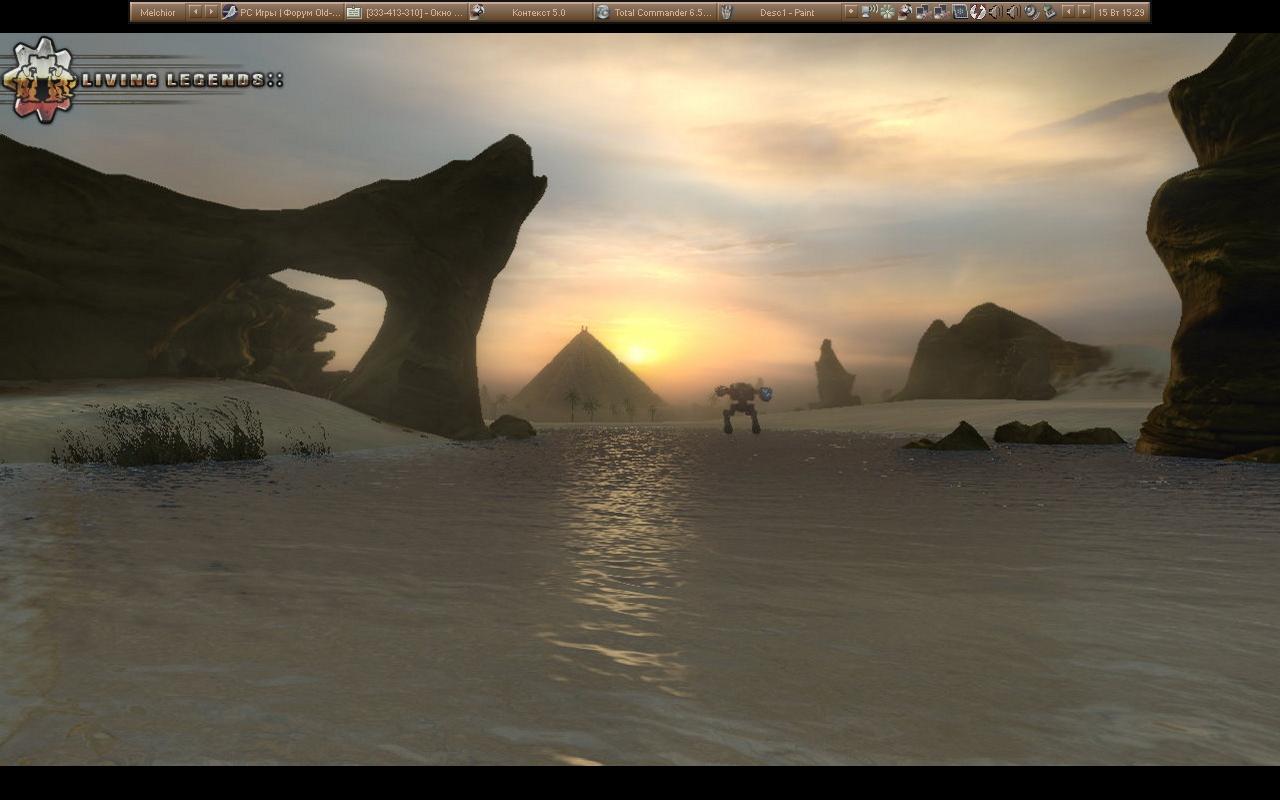Activate the Total Commander 6.5 taskbar button

pos(655,12)
